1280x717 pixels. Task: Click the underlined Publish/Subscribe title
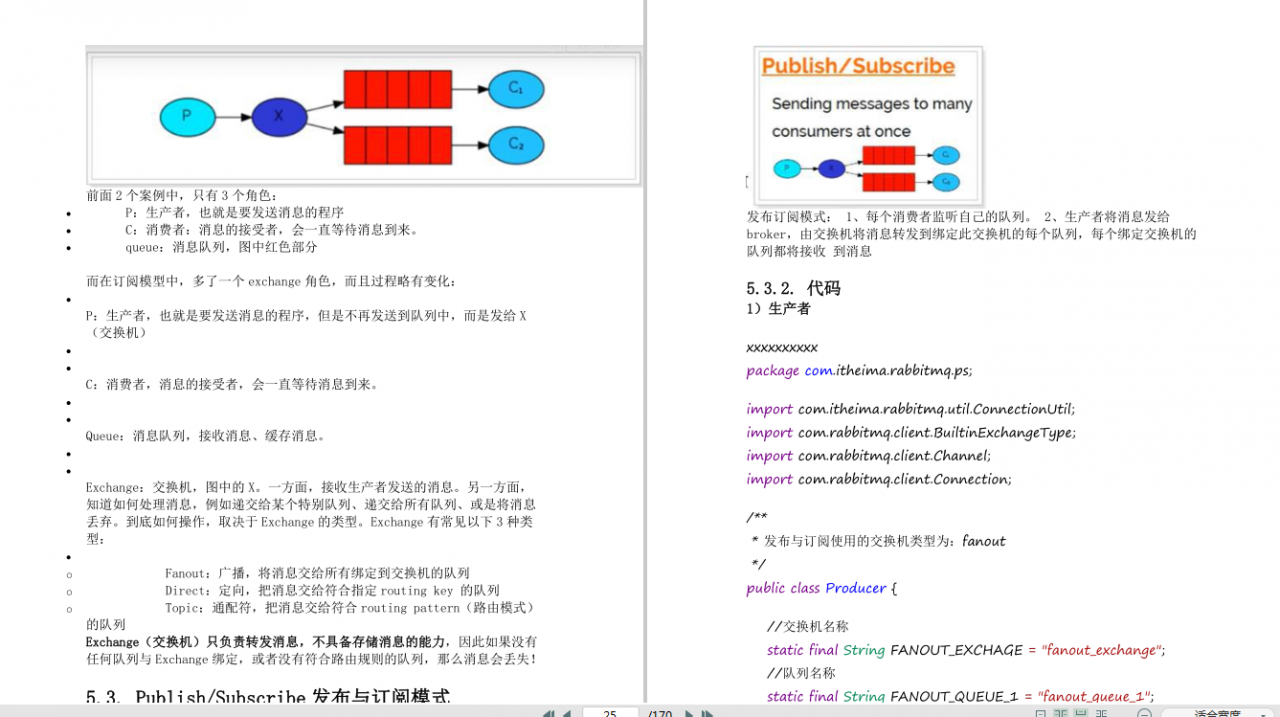pyautogui.click(x=857, y=65)
